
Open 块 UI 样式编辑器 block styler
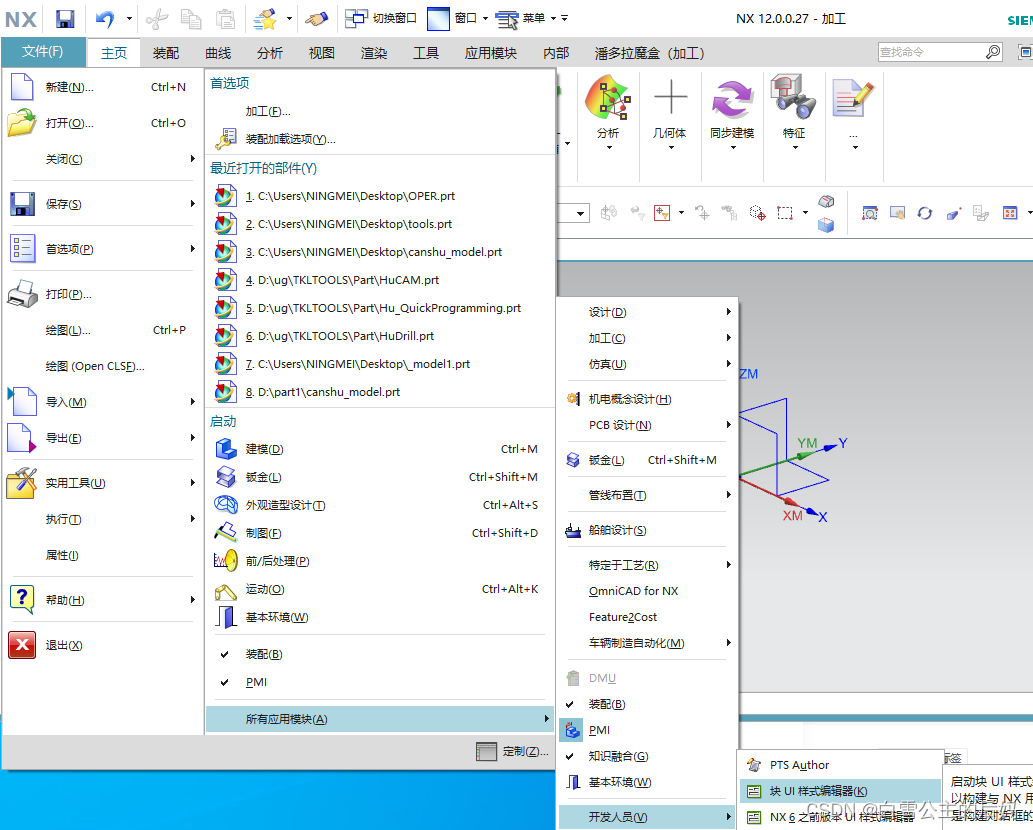coord(840,791)
